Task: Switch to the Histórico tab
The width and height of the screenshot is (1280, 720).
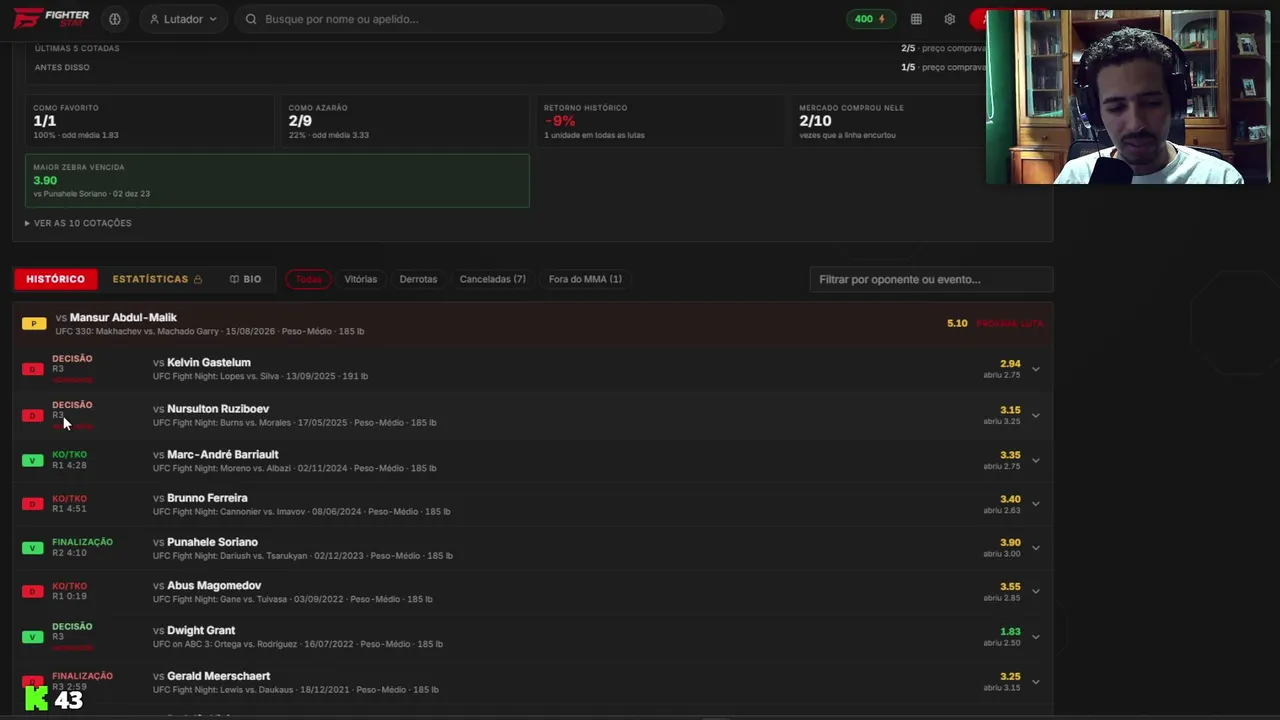Action: [x=56, y=279]
